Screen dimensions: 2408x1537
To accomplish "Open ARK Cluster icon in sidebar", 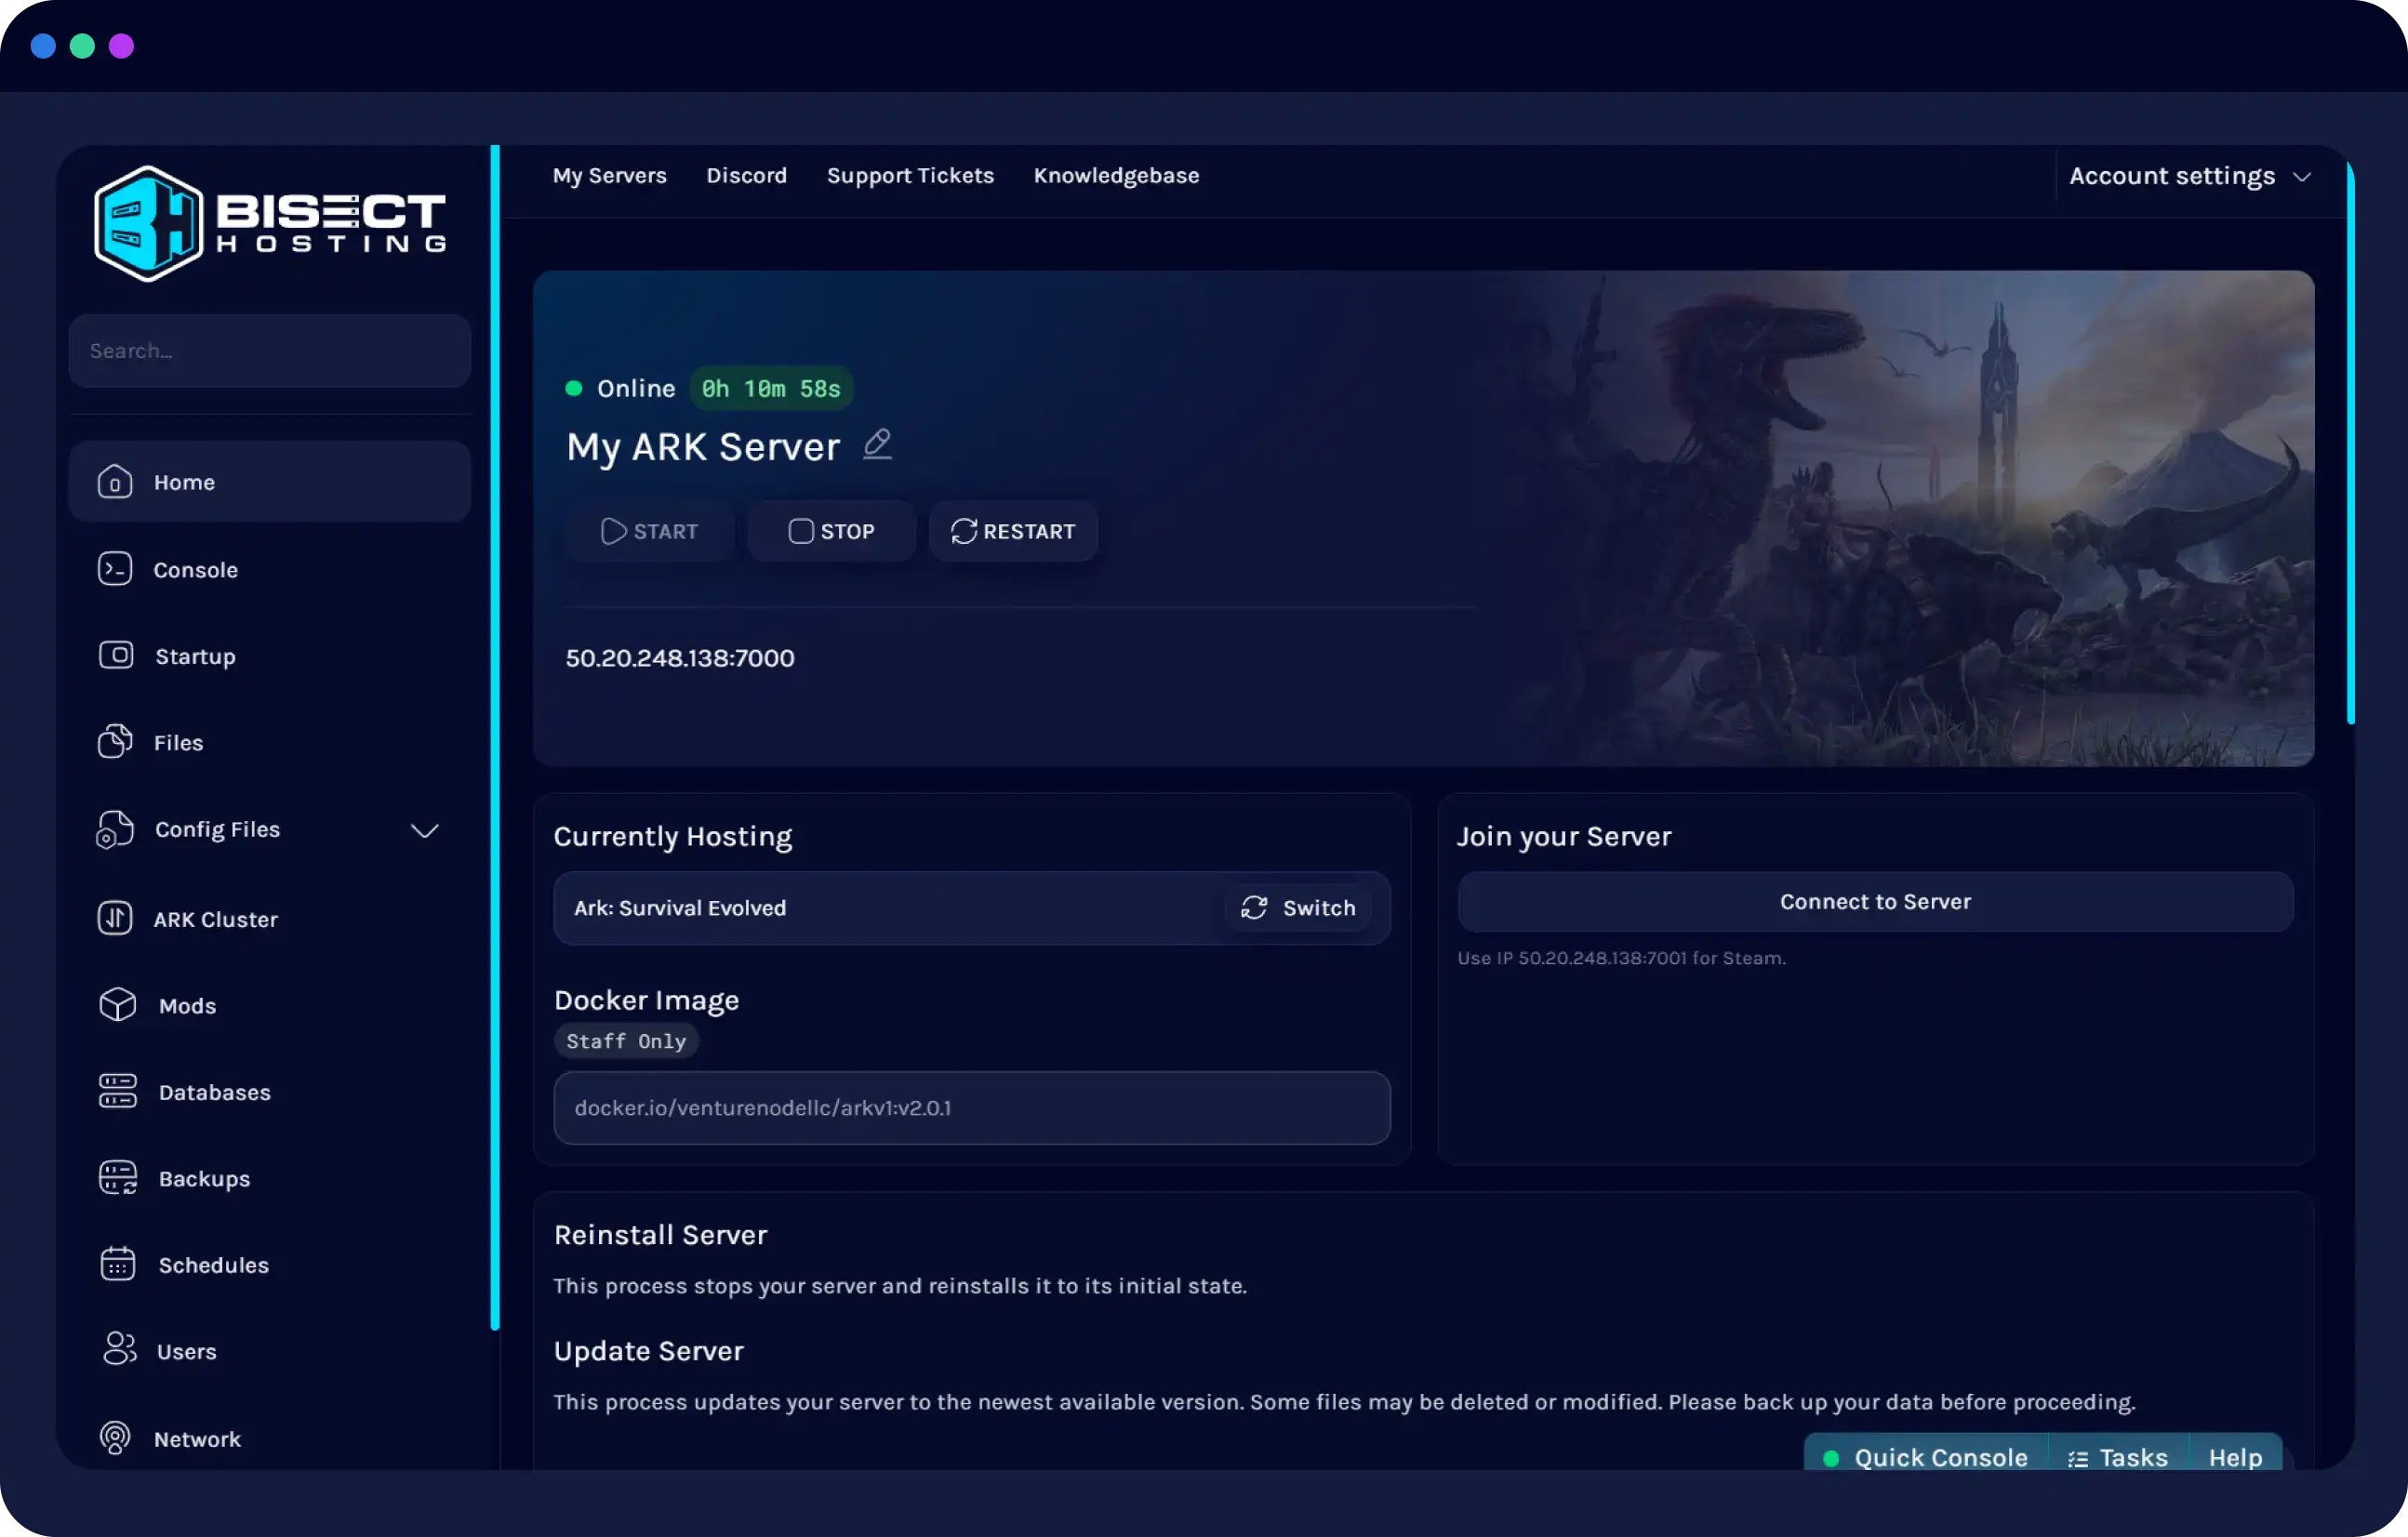I will (115, 918).
